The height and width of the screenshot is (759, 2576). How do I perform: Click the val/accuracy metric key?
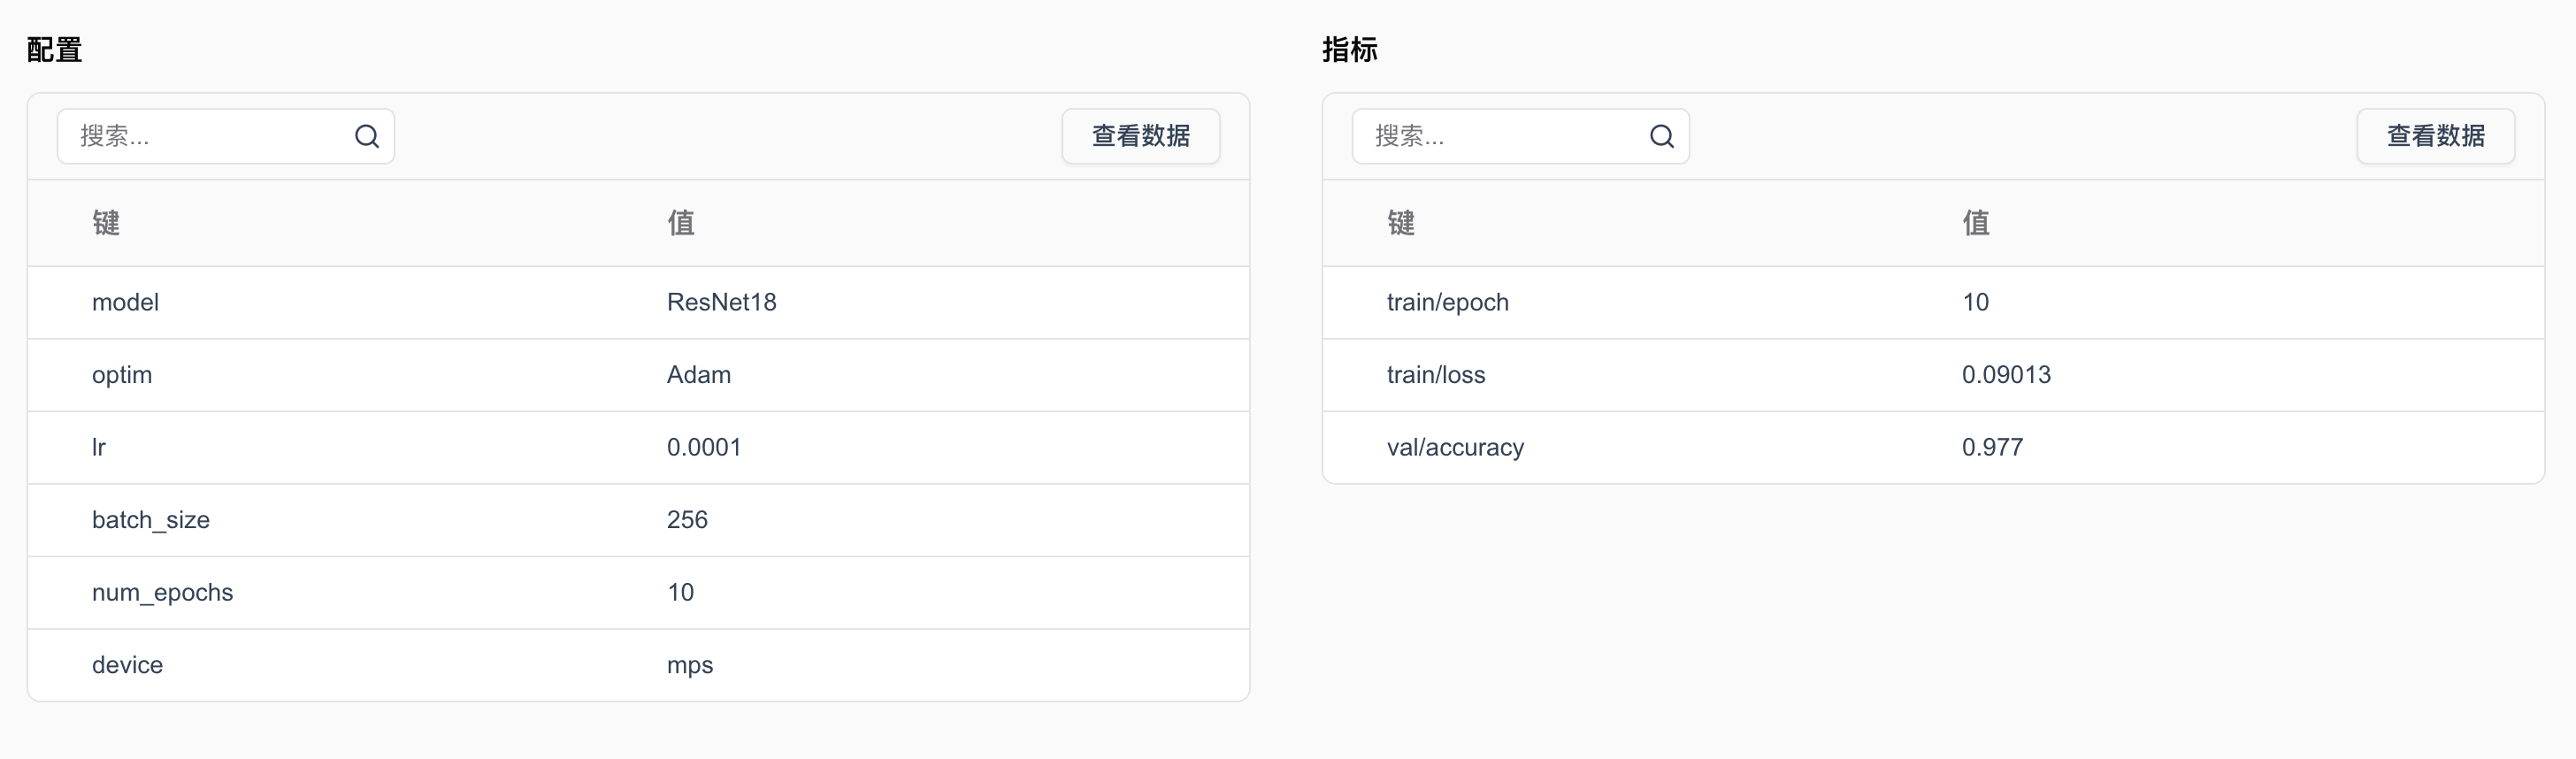pos(1455,447)
